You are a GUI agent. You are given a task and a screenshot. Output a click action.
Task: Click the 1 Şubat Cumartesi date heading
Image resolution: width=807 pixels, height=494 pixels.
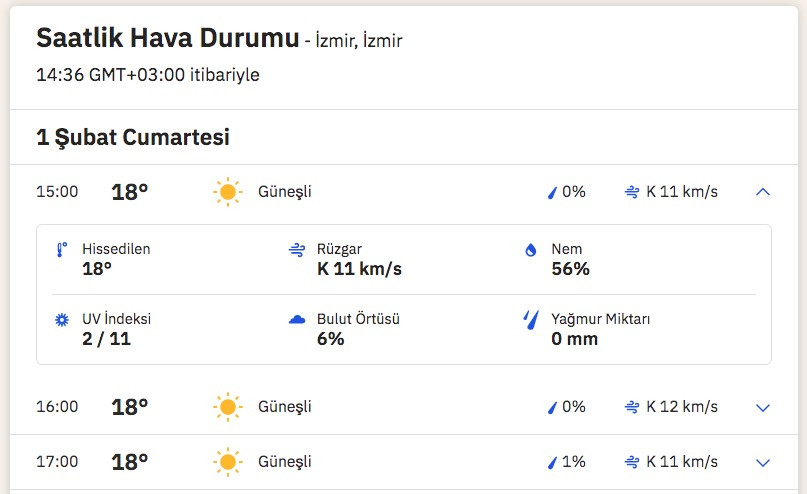pyautogui.click(x=133, y=137)
